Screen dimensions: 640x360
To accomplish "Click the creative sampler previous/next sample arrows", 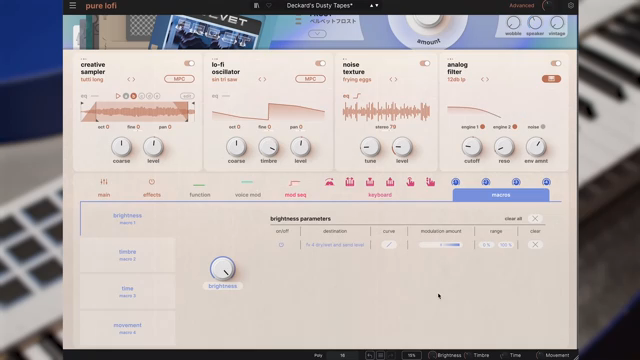I will tap(131, 79).
